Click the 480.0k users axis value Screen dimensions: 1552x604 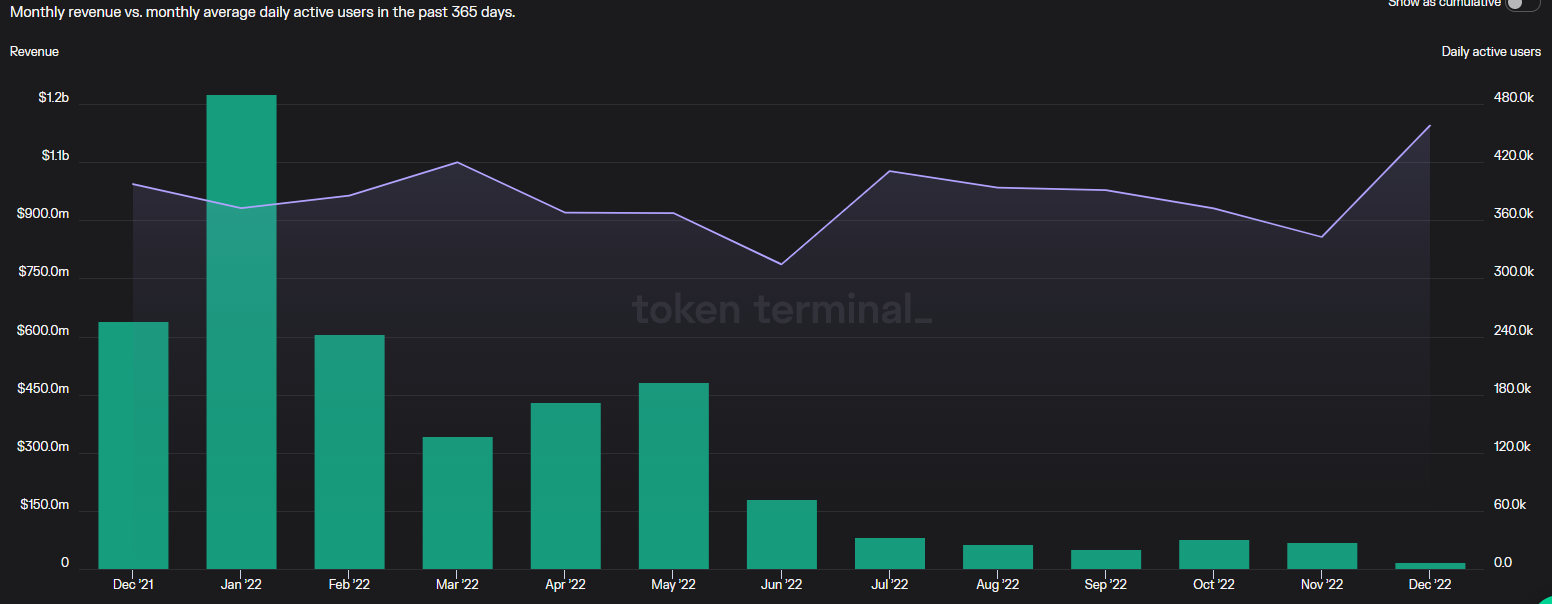tap(1513, 98)
